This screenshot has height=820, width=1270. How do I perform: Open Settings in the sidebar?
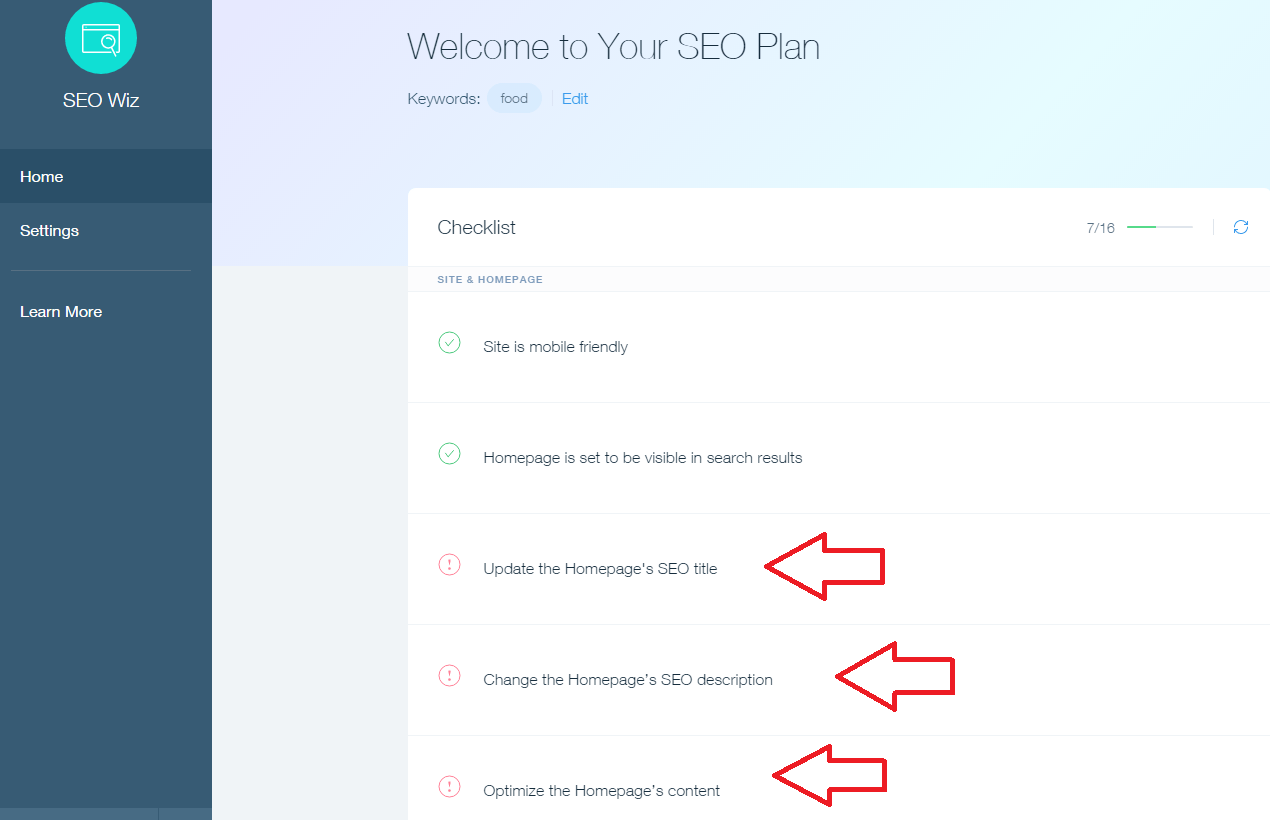[106, 230]
